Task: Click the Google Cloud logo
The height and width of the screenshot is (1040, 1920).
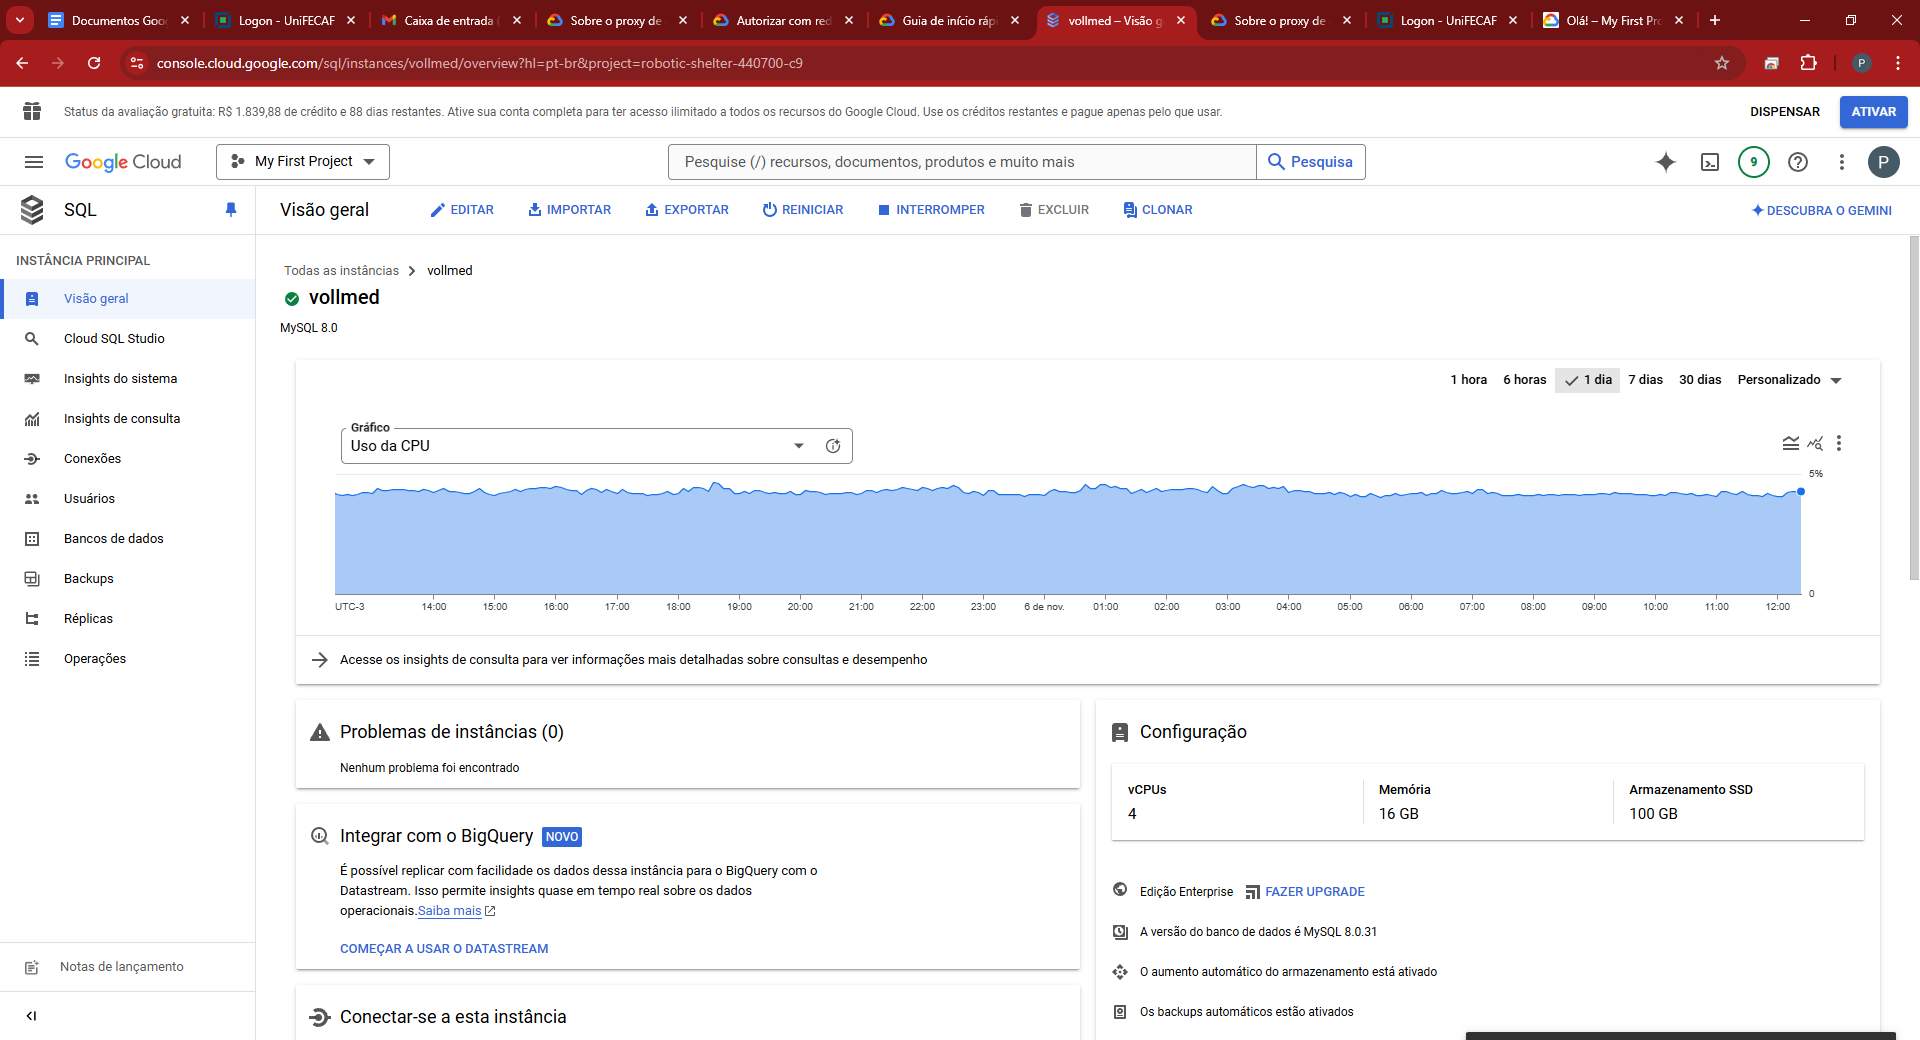Action: point(123,162)
